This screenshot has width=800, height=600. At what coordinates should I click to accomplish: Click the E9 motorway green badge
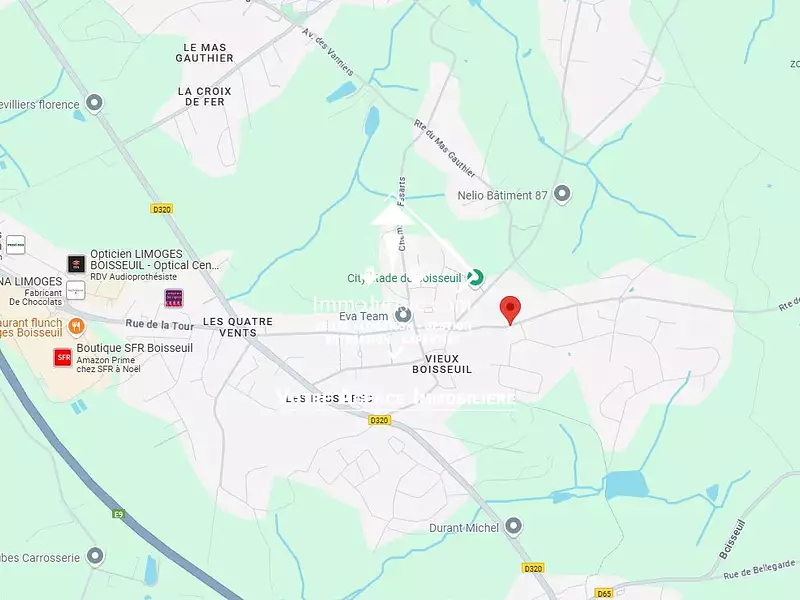(118, 514)
